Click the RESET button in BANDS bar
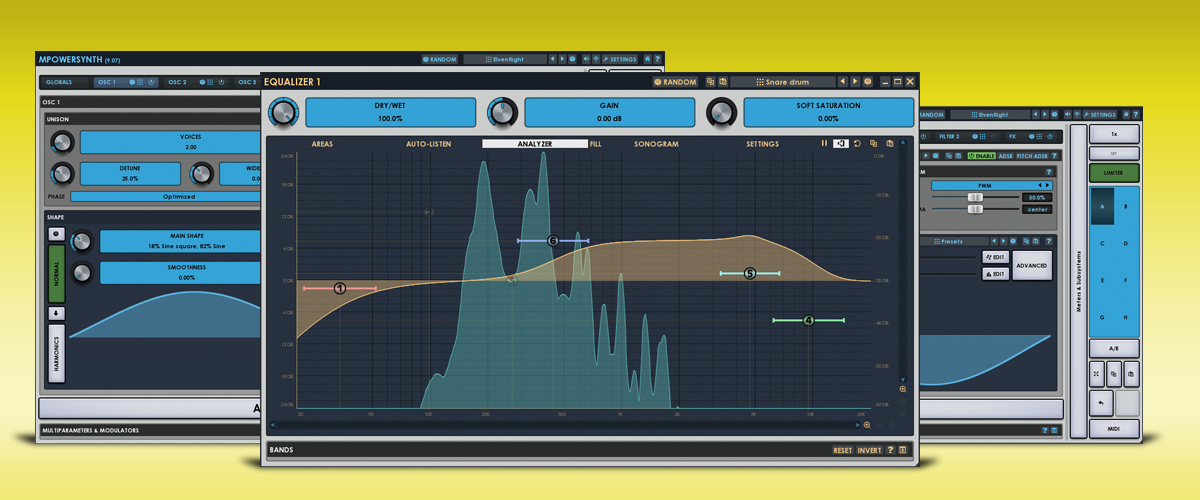1200x500 pixels. coord(843,450)
